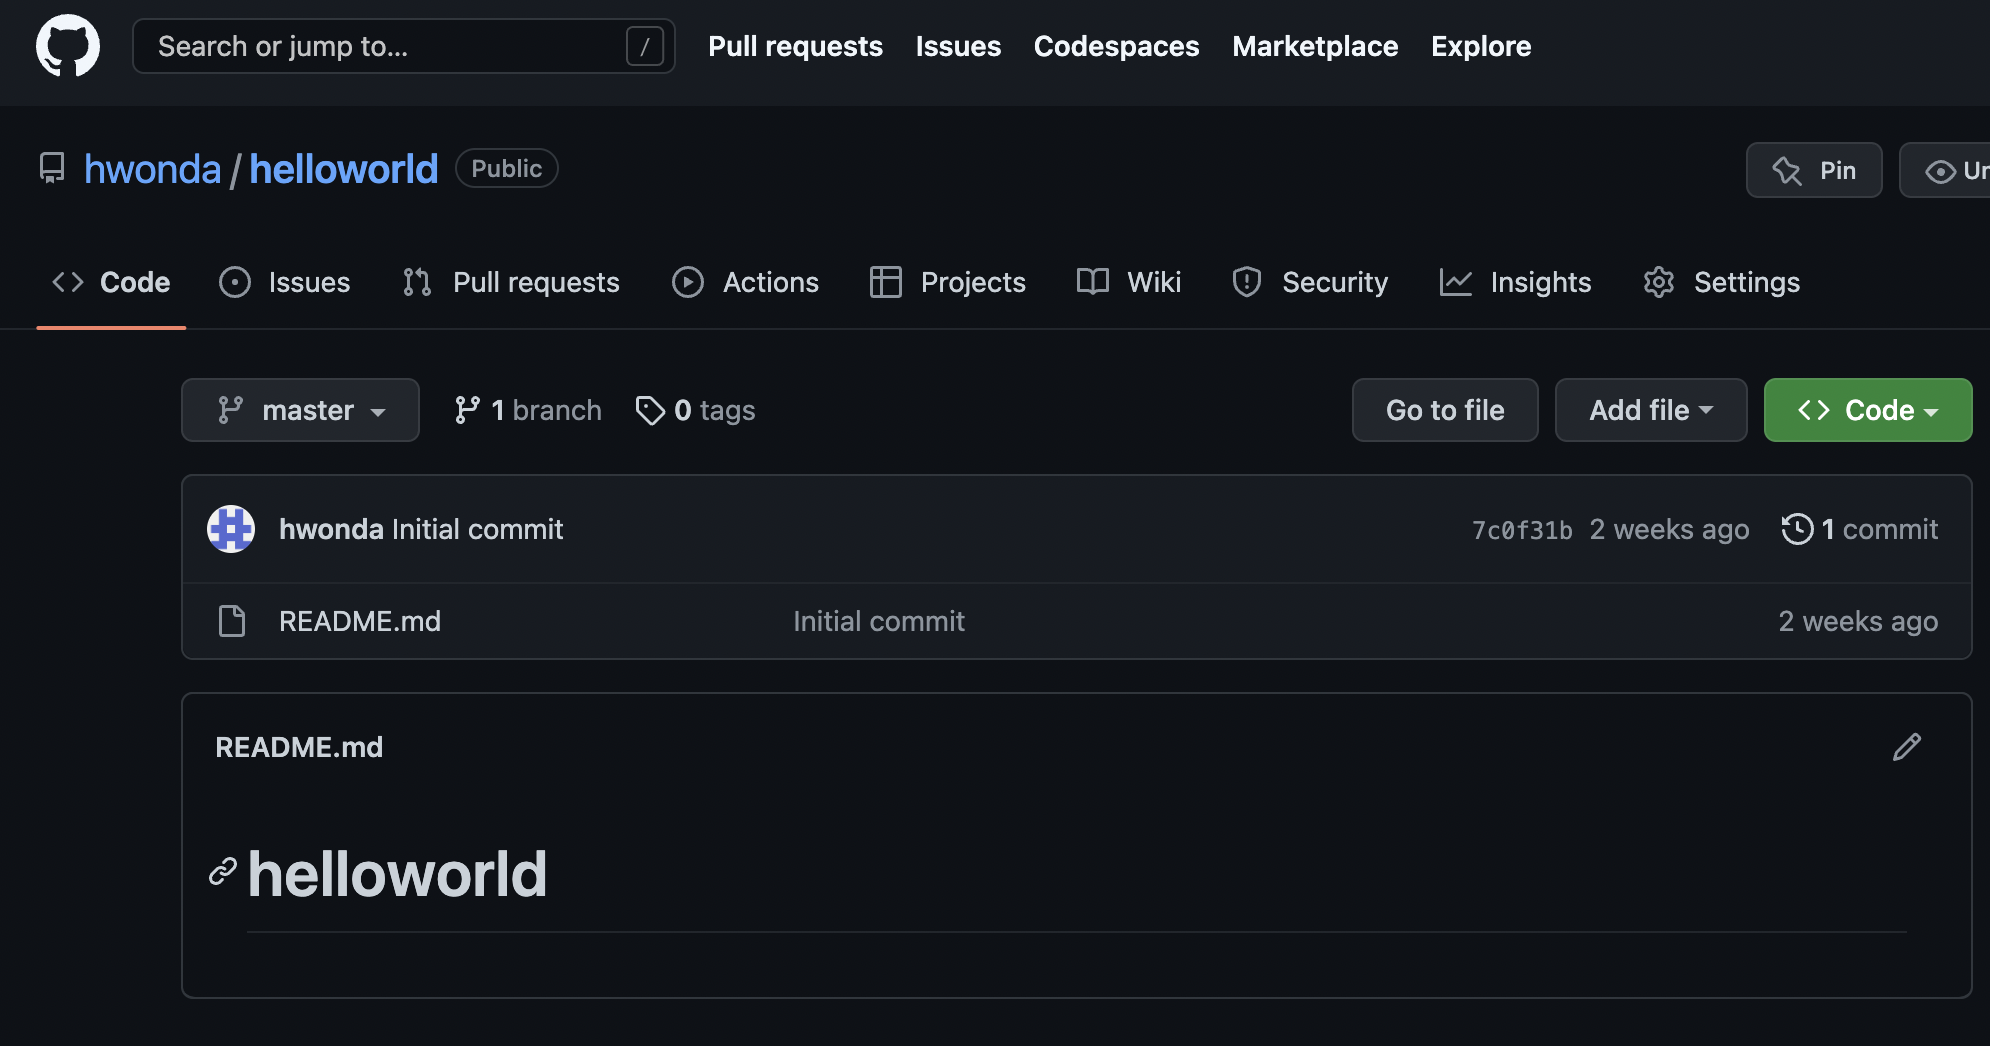Open hwonda author link in commit row
The height and width of the screenshot is (1046, 1990).
click(x=331, y=529)
